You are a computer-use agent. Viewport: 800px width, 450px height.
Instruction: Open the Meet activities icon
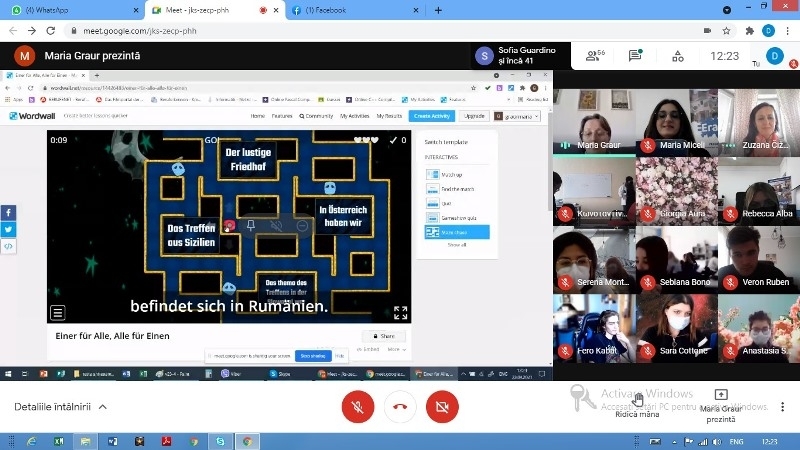(x=679, y=56)
